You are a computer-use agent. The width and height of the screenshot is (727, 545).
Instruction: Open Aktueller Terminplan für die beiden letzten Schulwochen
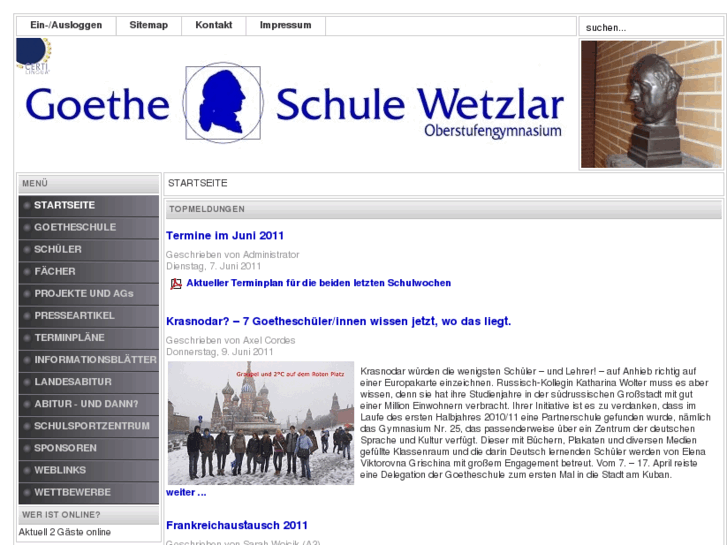[319, 283]
